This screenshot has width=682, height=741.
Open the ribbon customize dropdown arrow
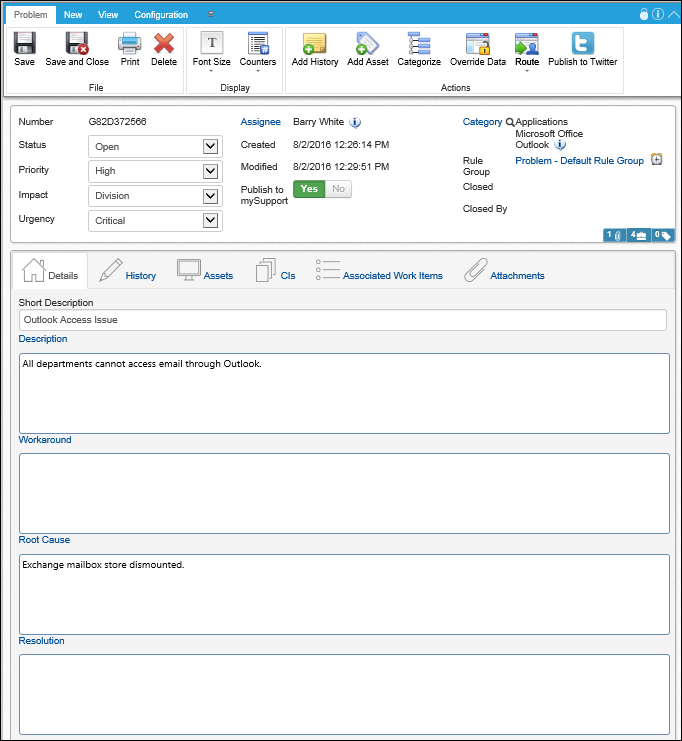click(x=211, y=14)
